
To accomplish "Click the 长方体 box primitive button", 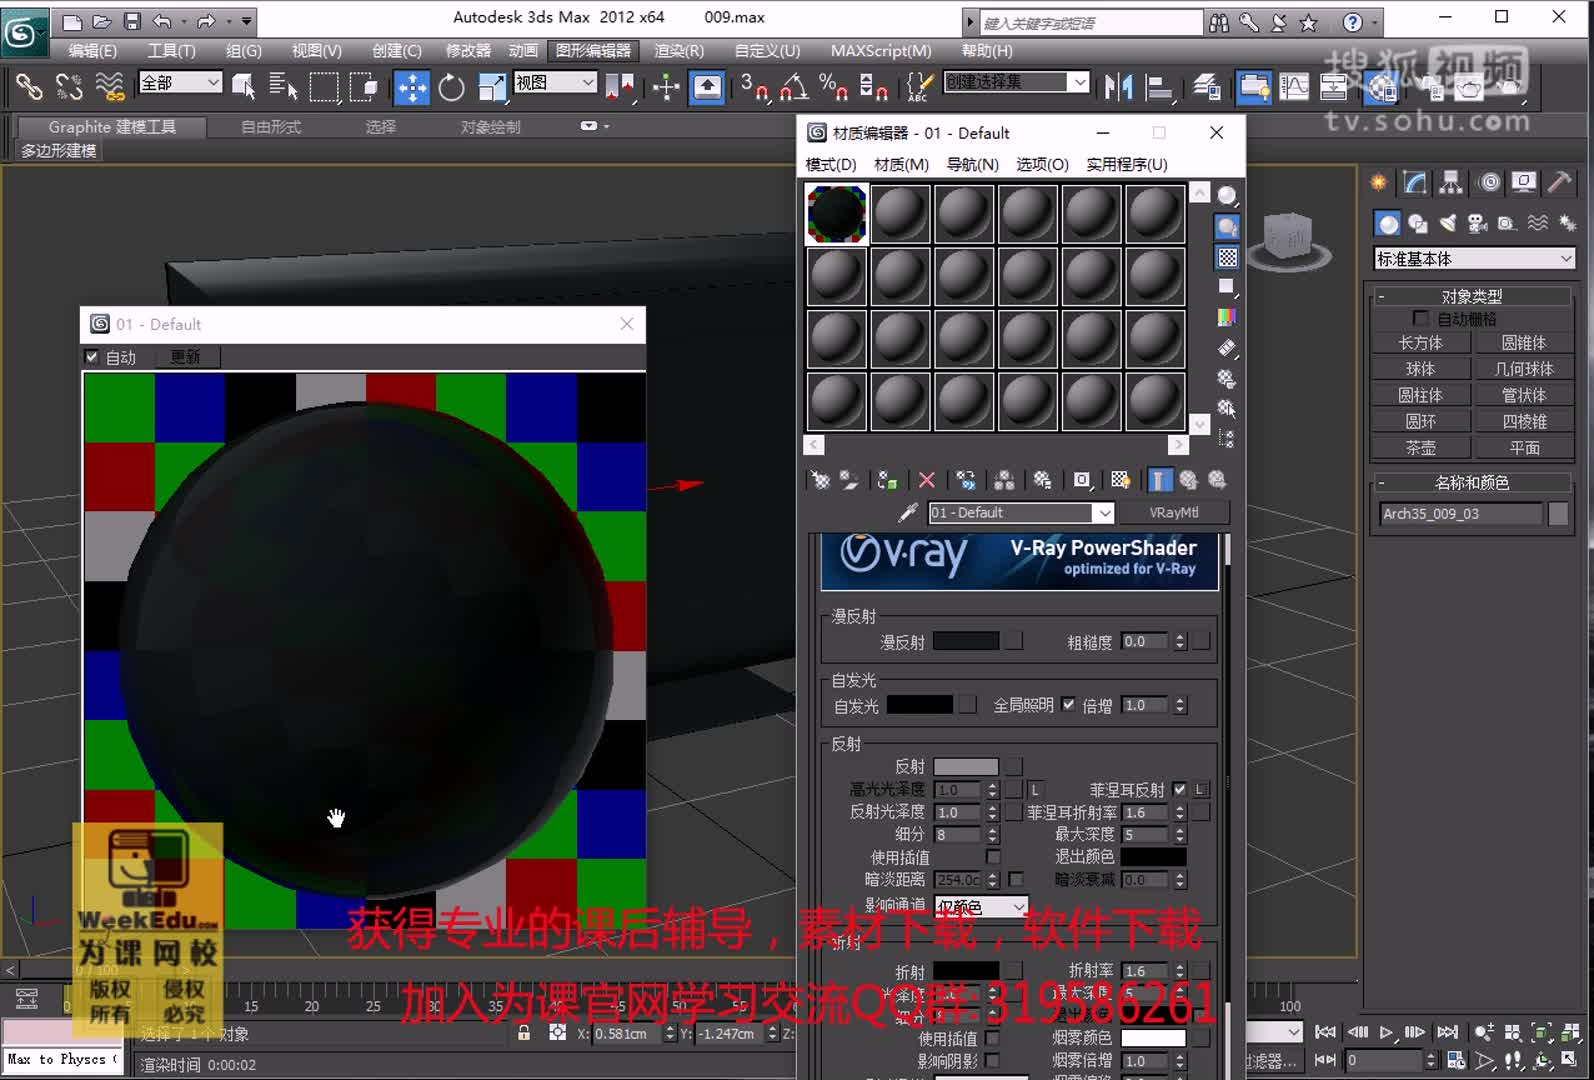I will pos(1420,343).
